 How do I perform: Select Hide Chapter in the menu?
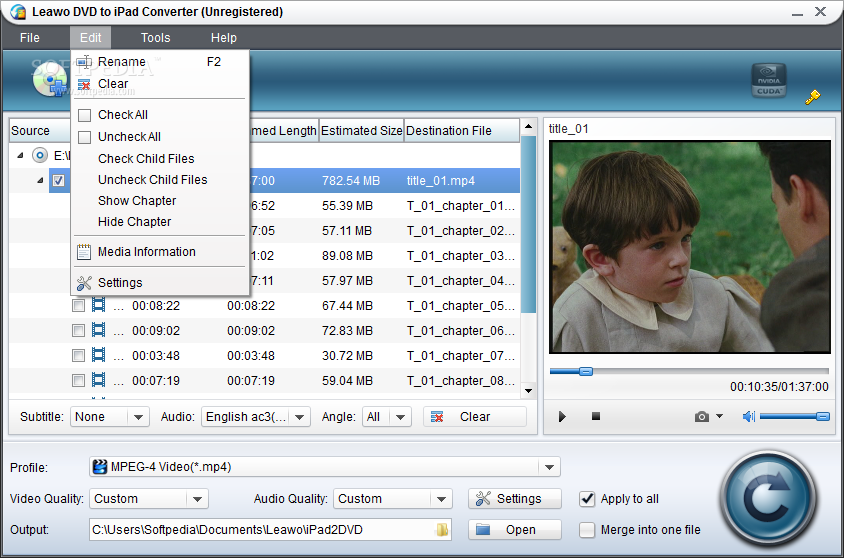[x=160, y=221]
